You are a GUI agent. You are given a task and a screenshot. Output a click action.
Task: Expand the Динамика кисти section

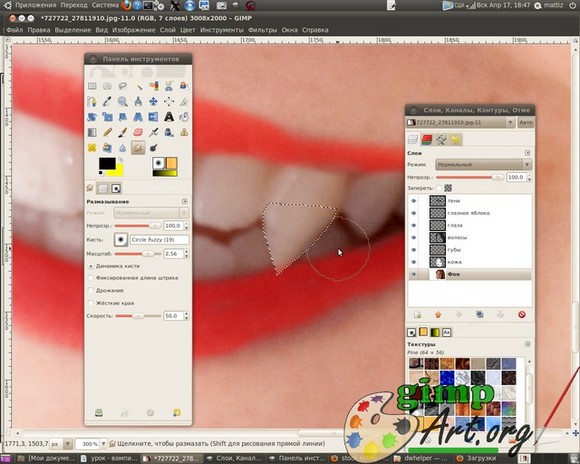pos(91,266)
